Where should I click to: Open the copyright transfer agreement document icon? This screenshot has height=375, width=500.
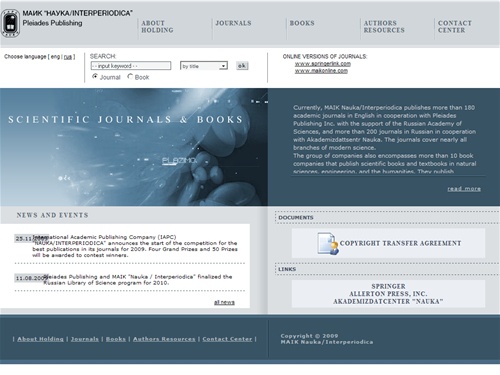point(328,243)
